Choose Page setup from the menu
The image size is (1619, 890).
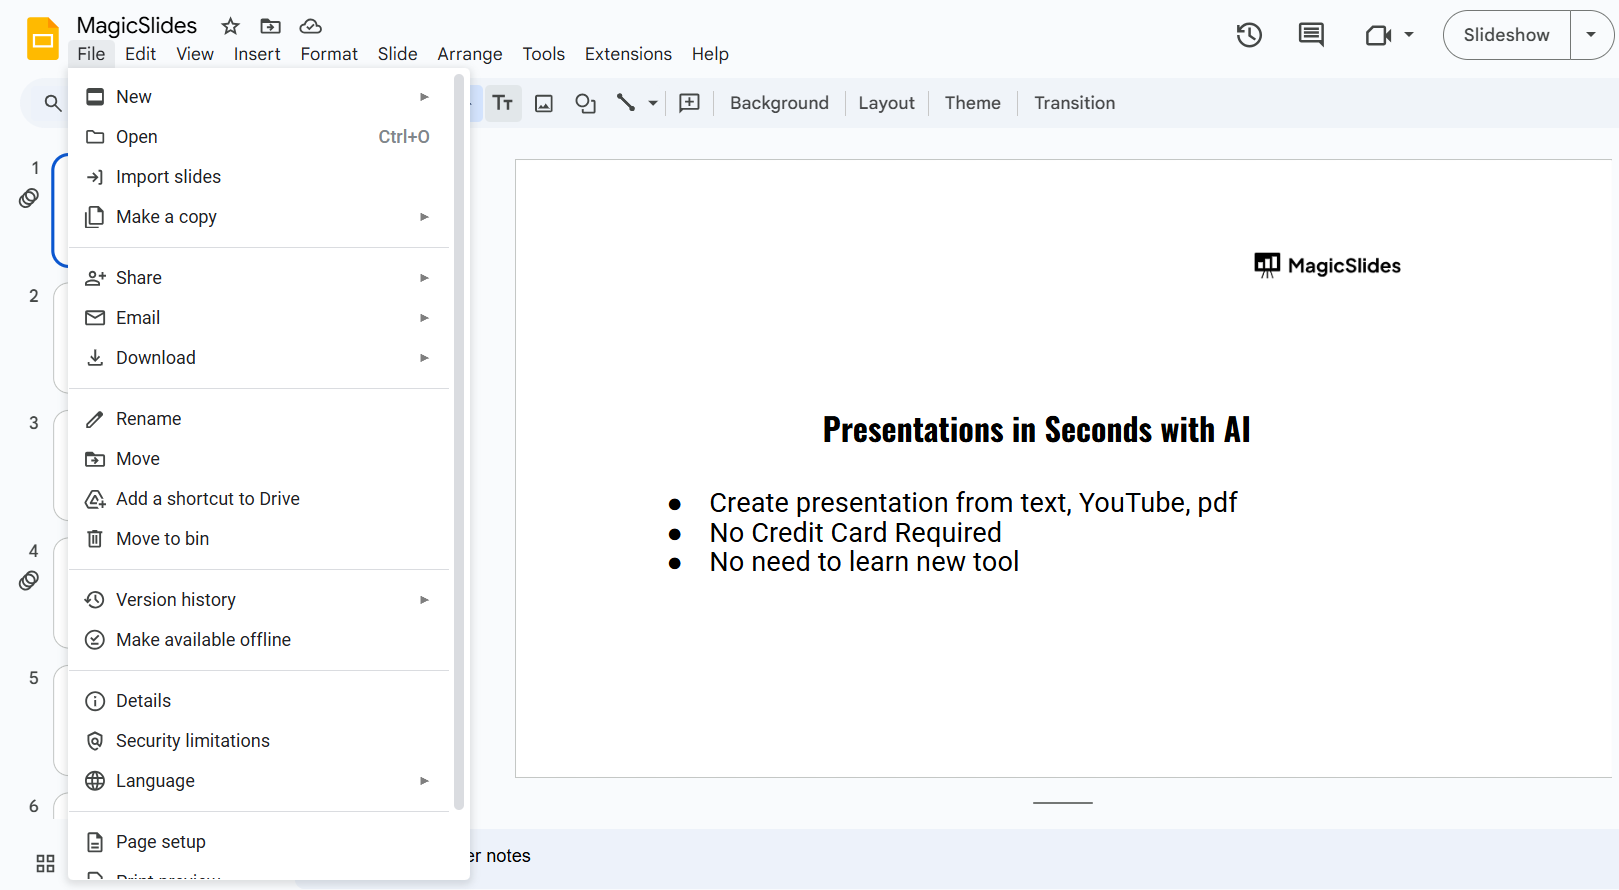259,842
